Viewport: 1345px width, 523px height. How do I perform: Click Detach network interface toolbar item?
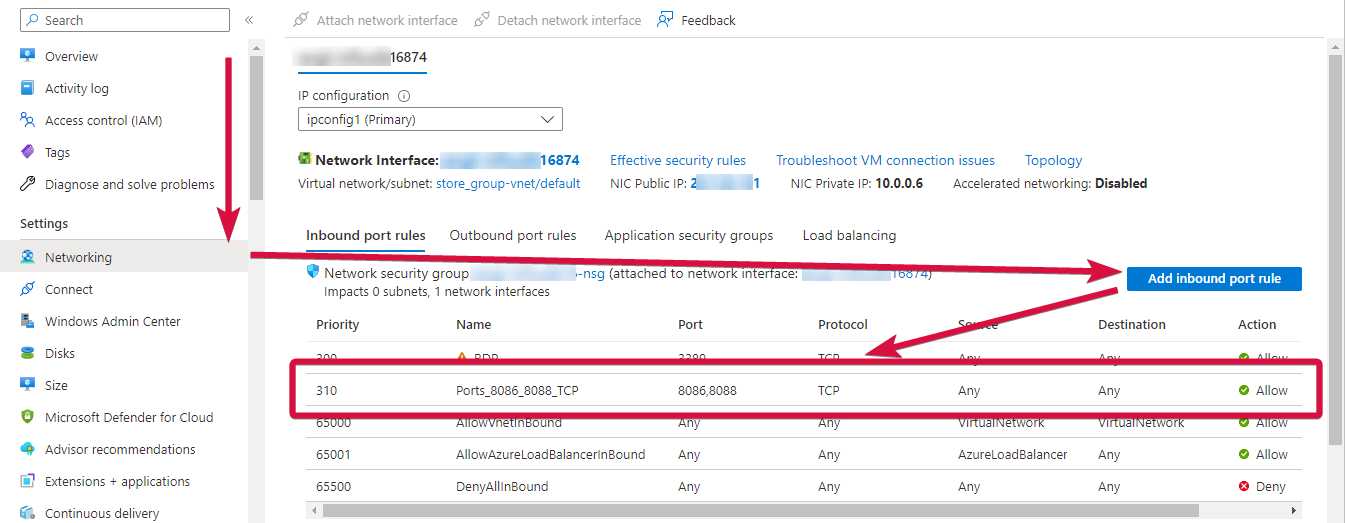pos(558,20)
